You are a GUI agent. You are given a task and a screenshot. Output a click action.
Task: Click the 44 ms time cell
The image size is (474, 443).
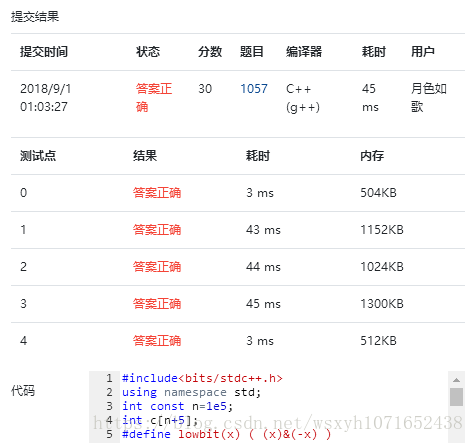click(263, 267)
